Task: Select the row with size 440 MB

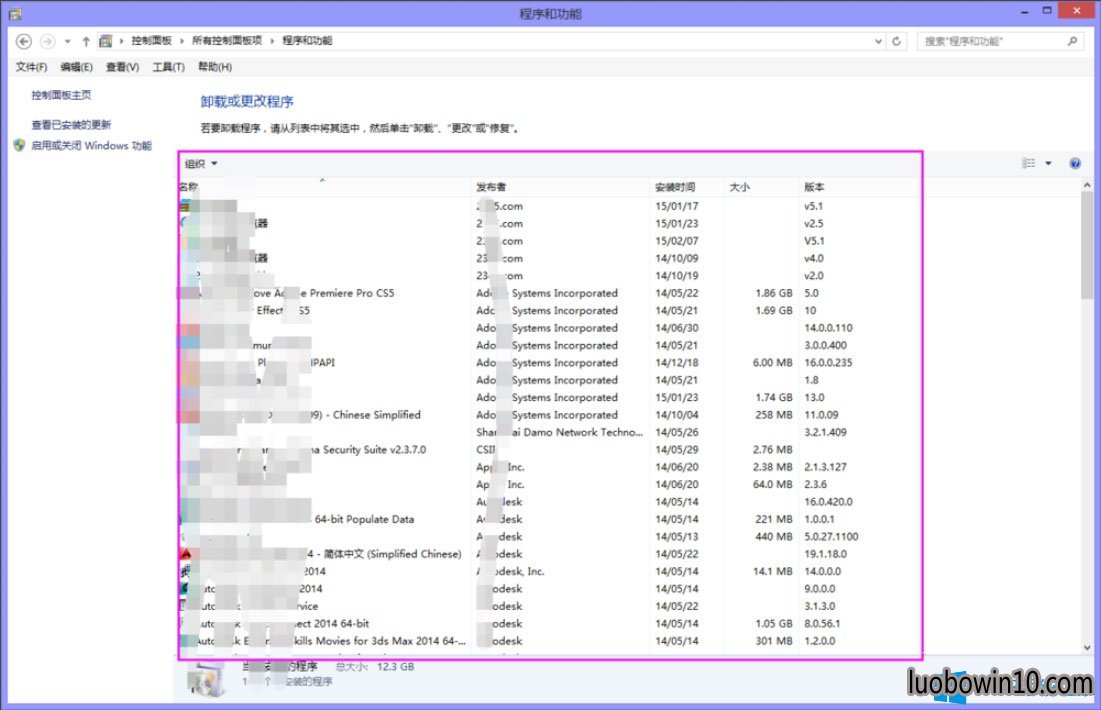Action: point(549,537)
